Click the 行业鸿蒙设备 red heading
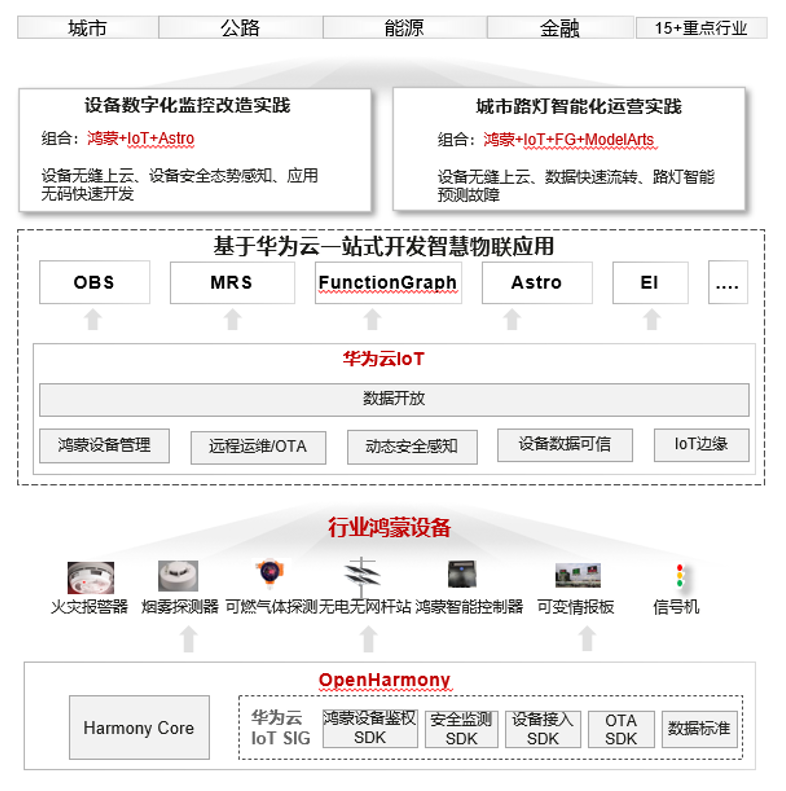 [389, 528]
